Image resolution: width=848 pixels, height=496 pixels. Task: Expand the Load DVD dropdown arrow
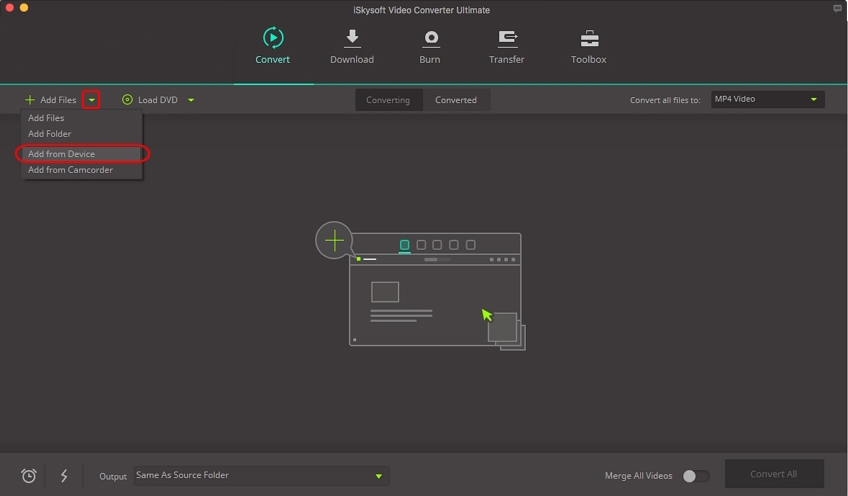click(x=191, y=100)
